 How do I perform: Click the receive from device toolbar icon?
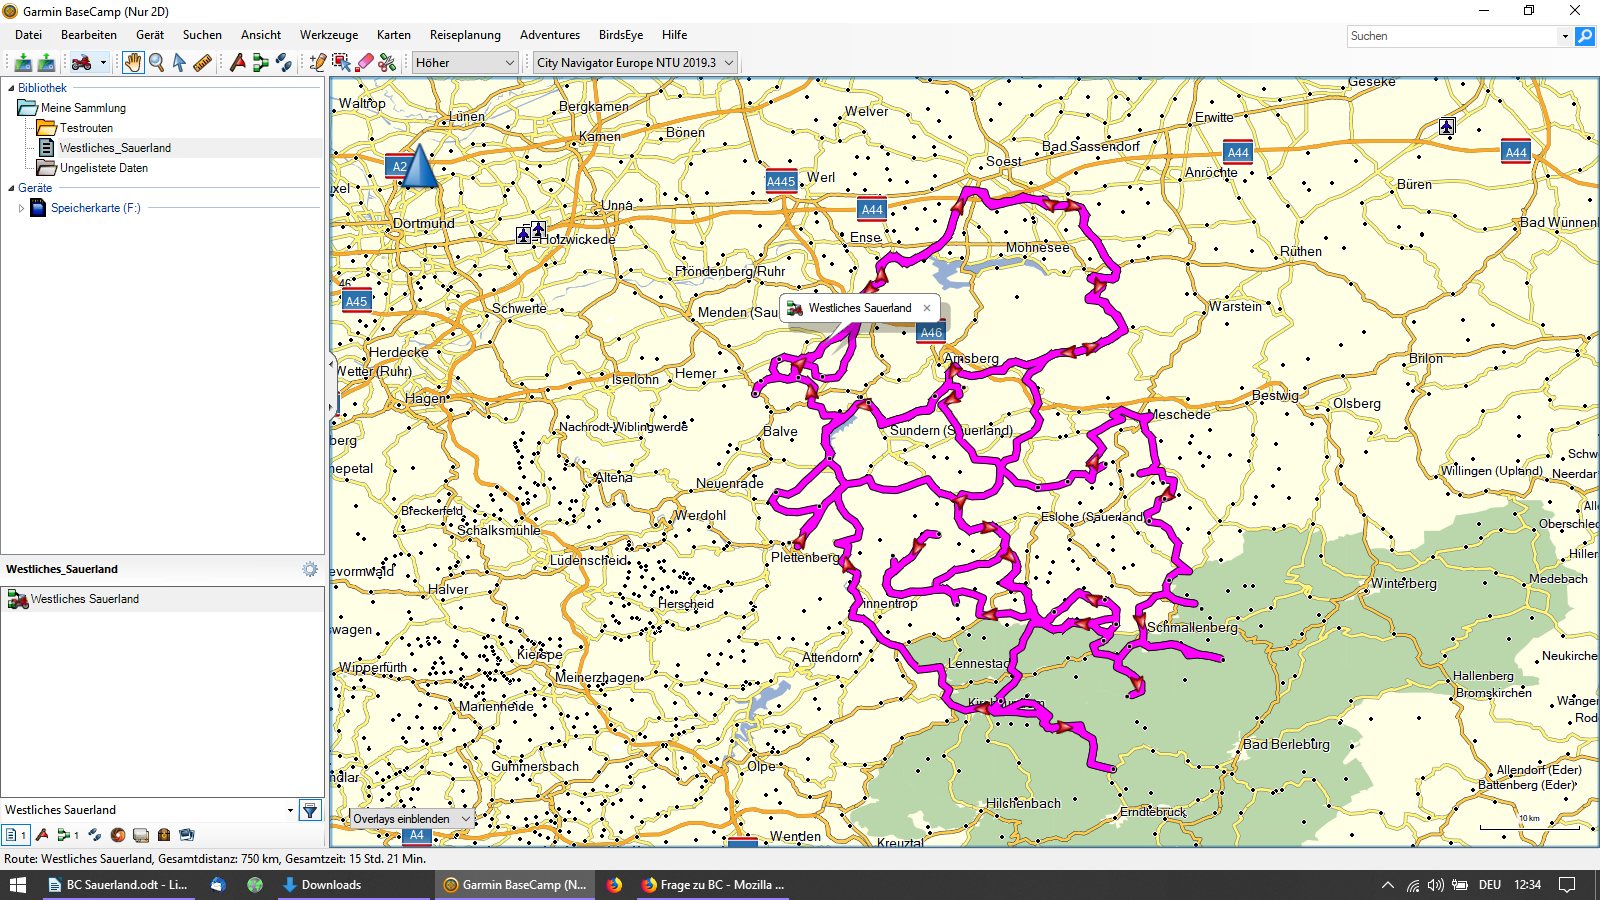tap(46, 63)
